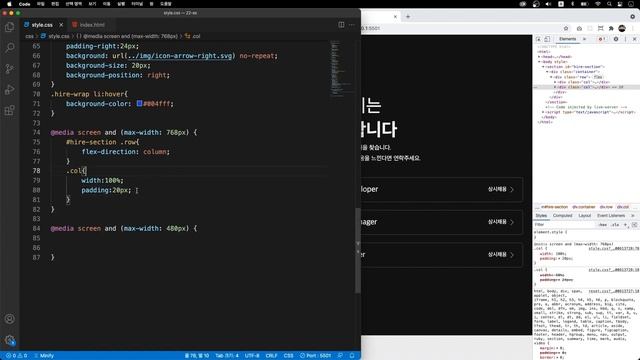Expand more DevTools tabs chevron
Viewport: 640px width, 360px height.
pyautogui.click(x=584, y=39)
